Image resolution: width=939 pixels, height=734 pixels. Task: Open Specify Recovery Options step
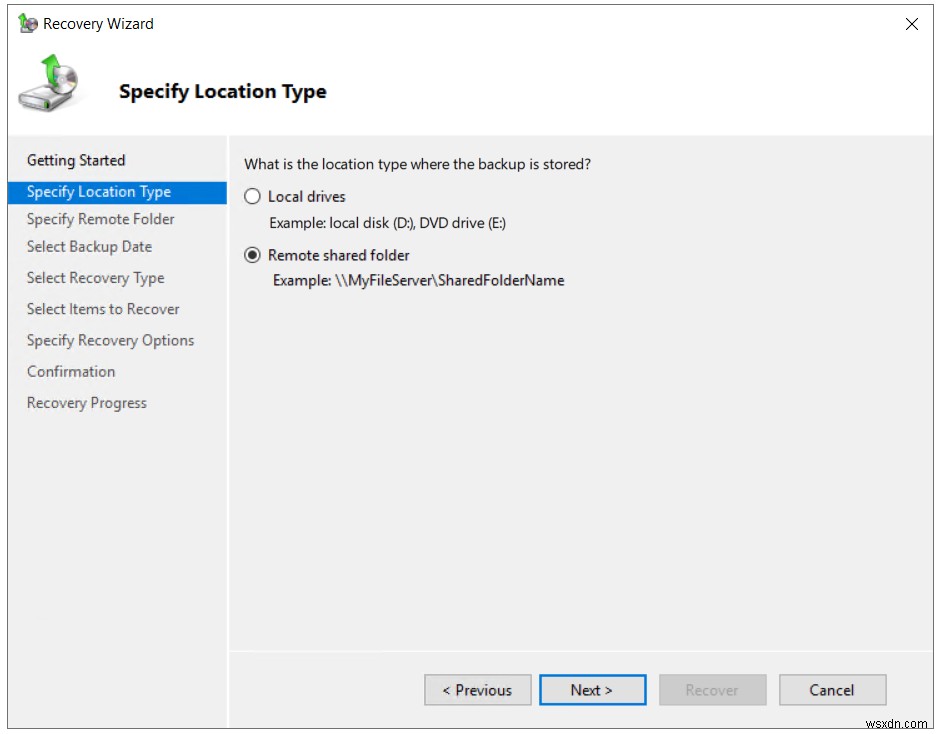coord(110,340)
